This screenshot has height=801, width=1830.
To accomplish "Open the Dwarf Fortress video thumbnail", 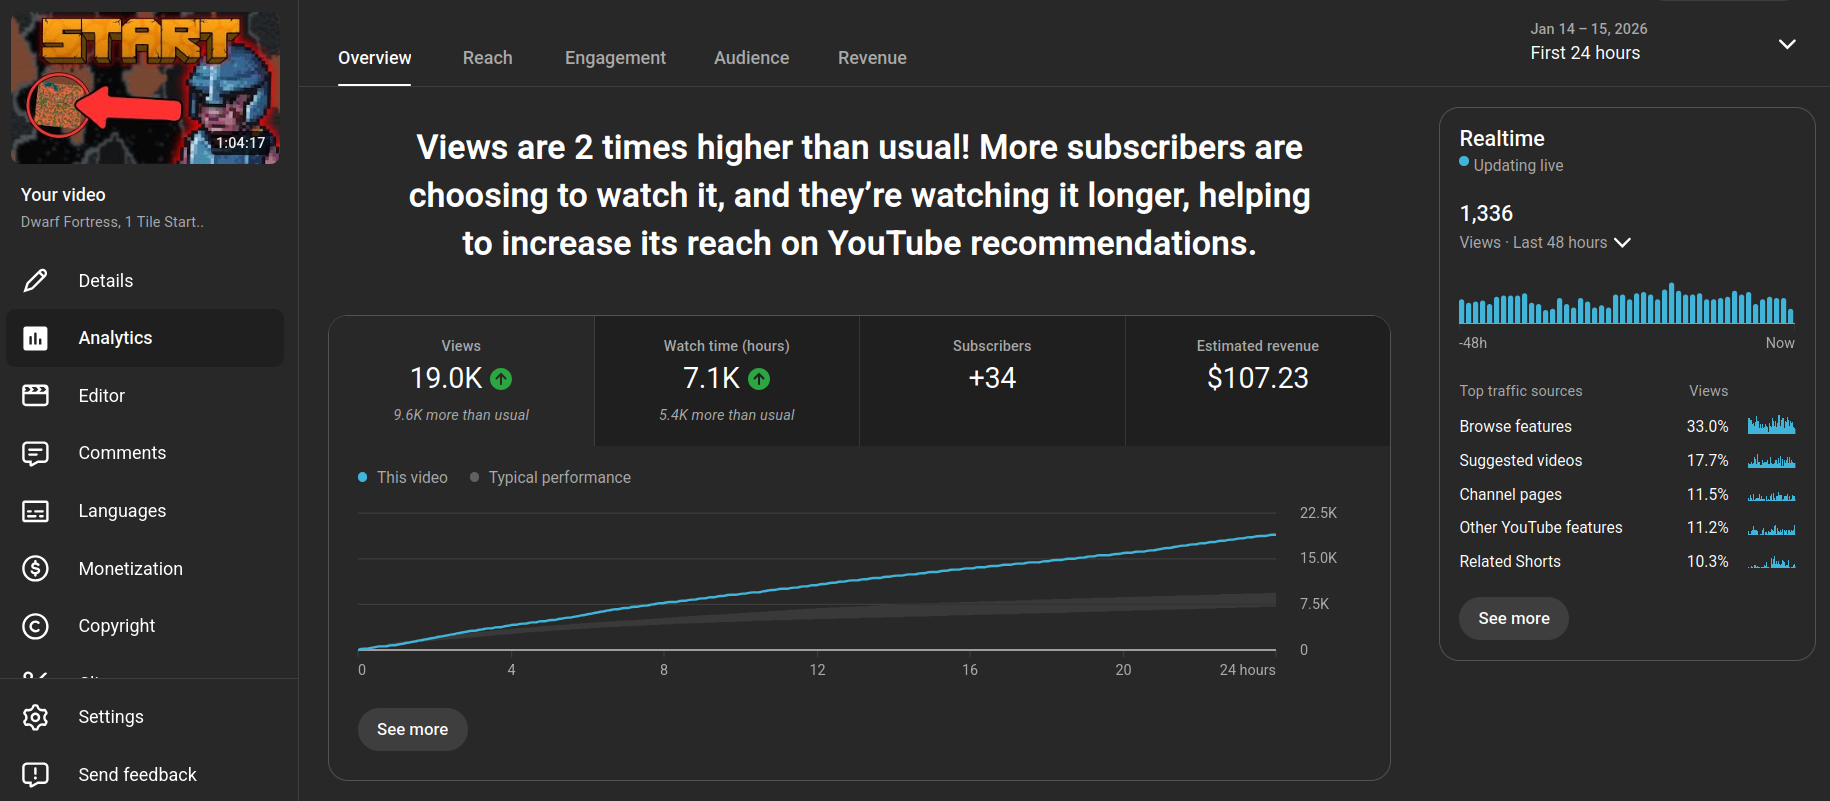I will pyautogui.click(x=145, y=88).
